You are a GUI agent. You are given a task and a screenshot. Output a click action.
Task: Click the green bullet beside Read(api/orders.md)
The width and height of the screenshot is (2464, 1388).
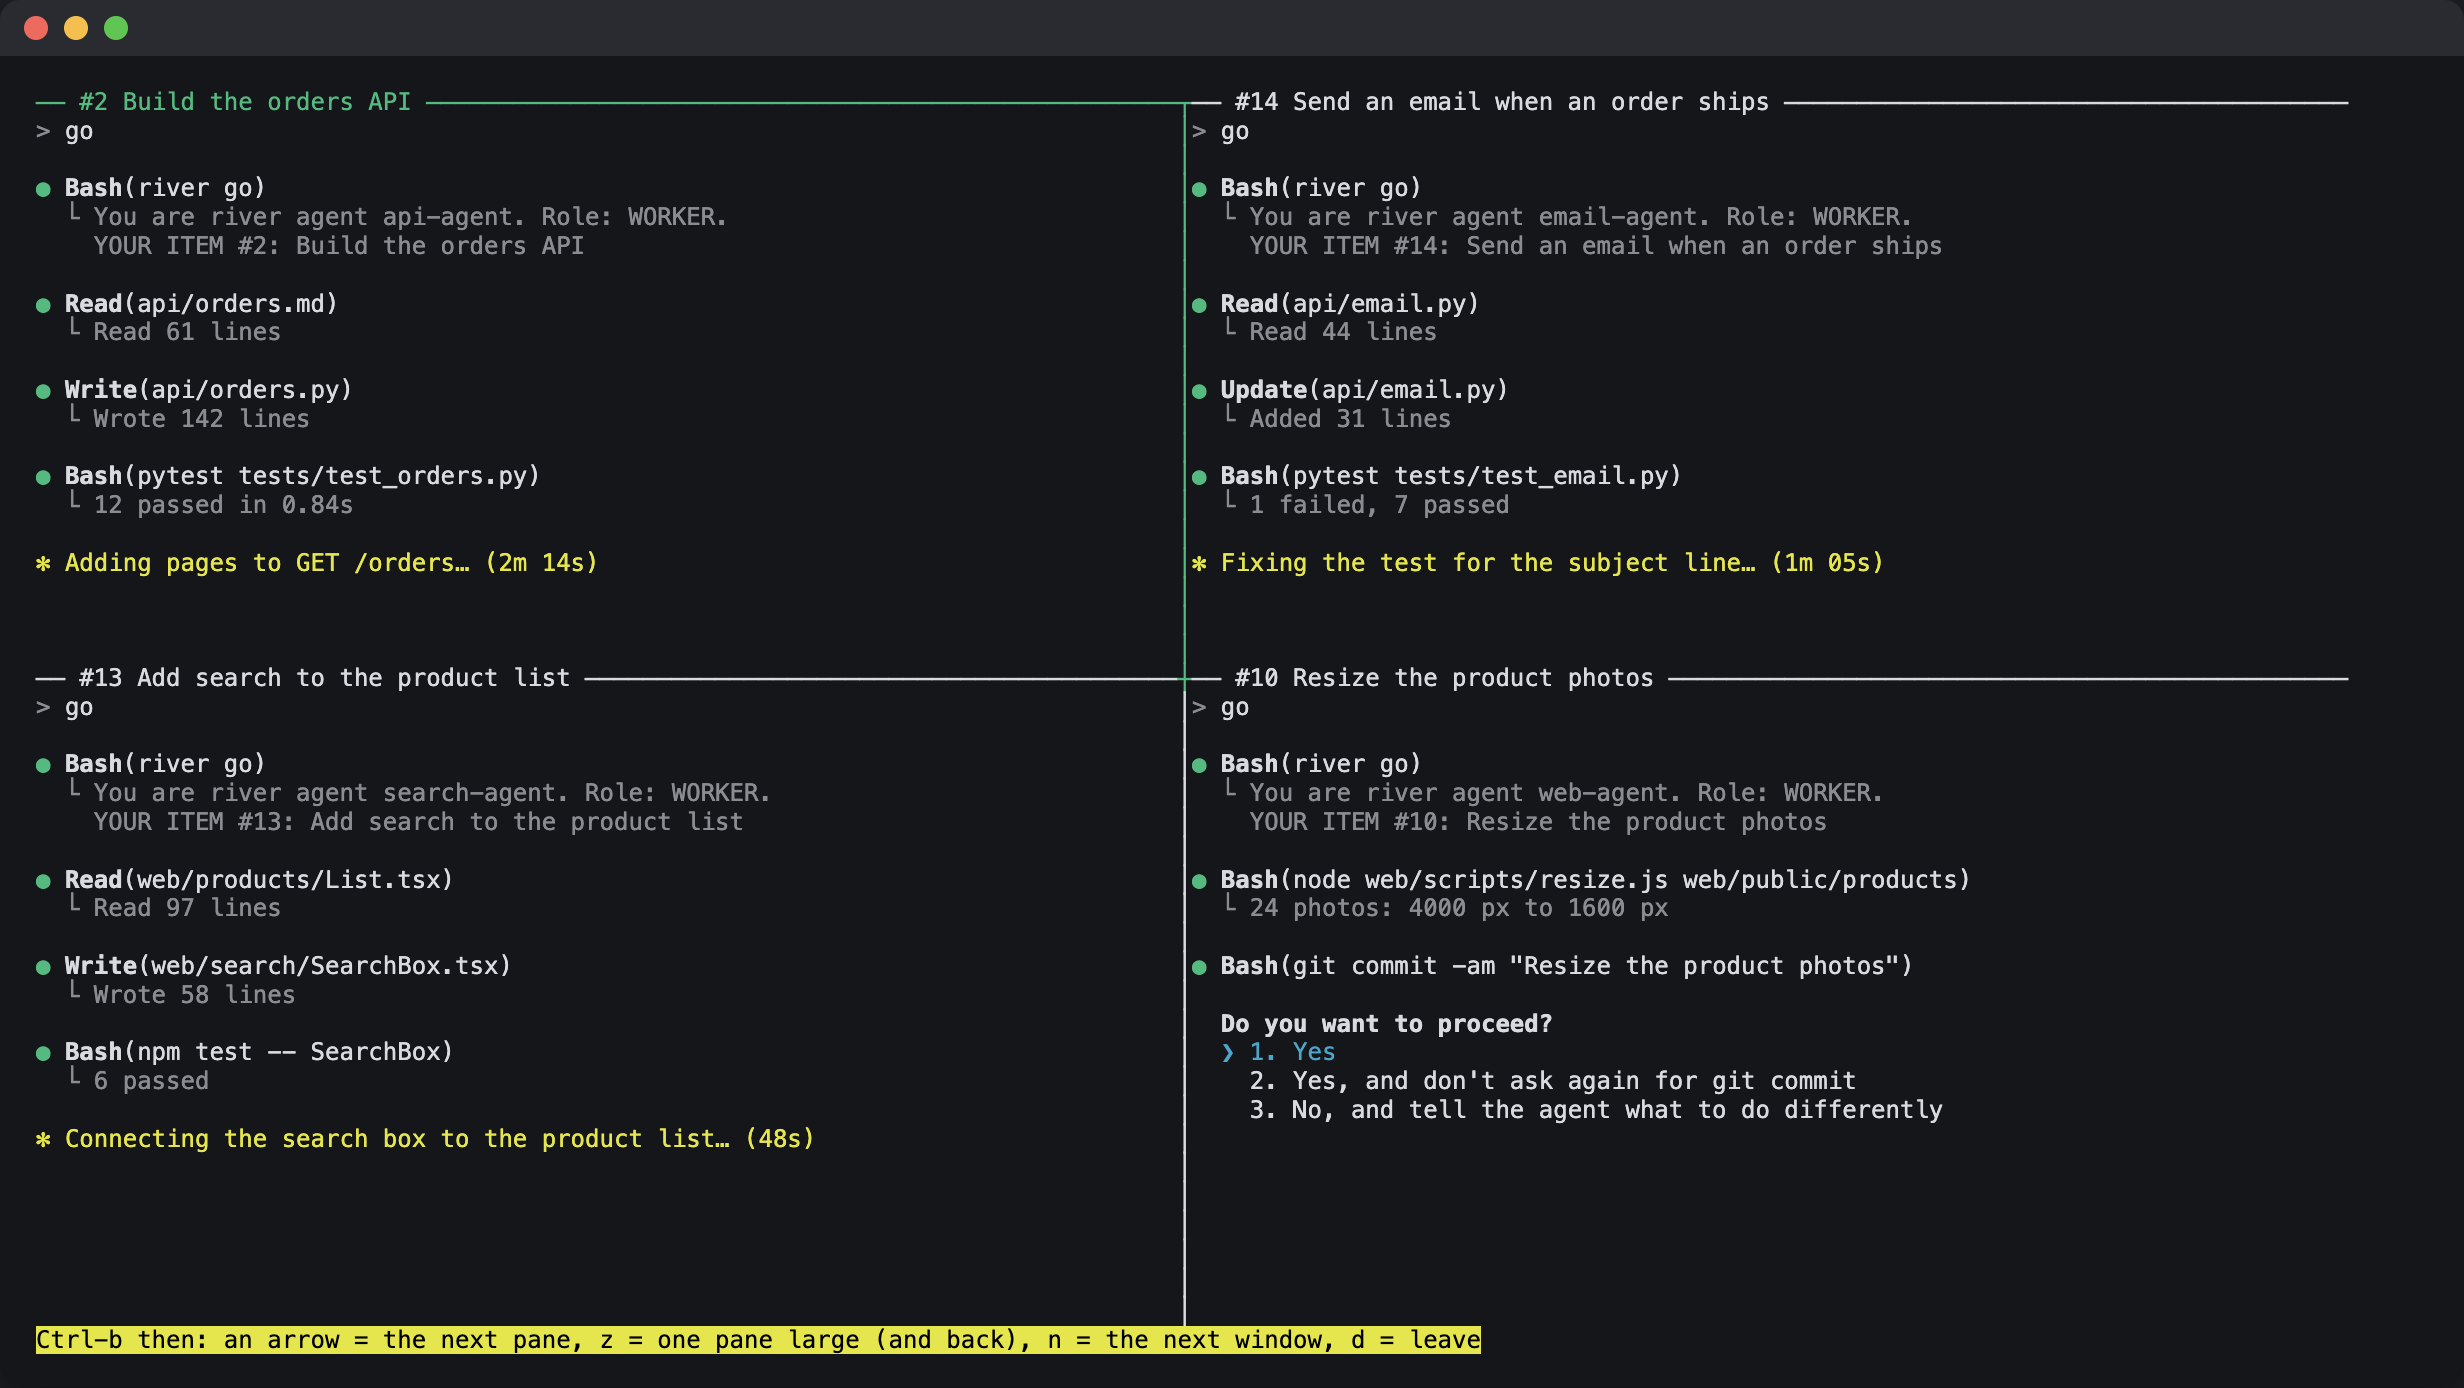(43, 305)
